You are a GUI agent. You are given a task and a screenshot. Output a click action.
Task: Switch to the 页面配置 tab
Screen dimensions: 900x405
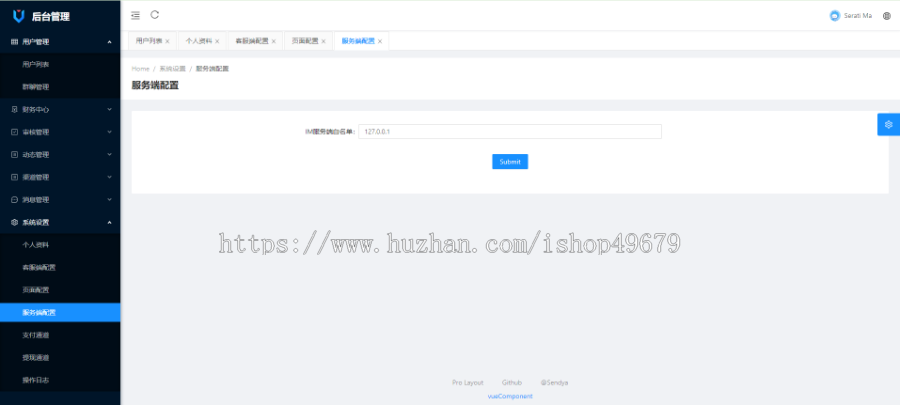(x=305, y=41)
